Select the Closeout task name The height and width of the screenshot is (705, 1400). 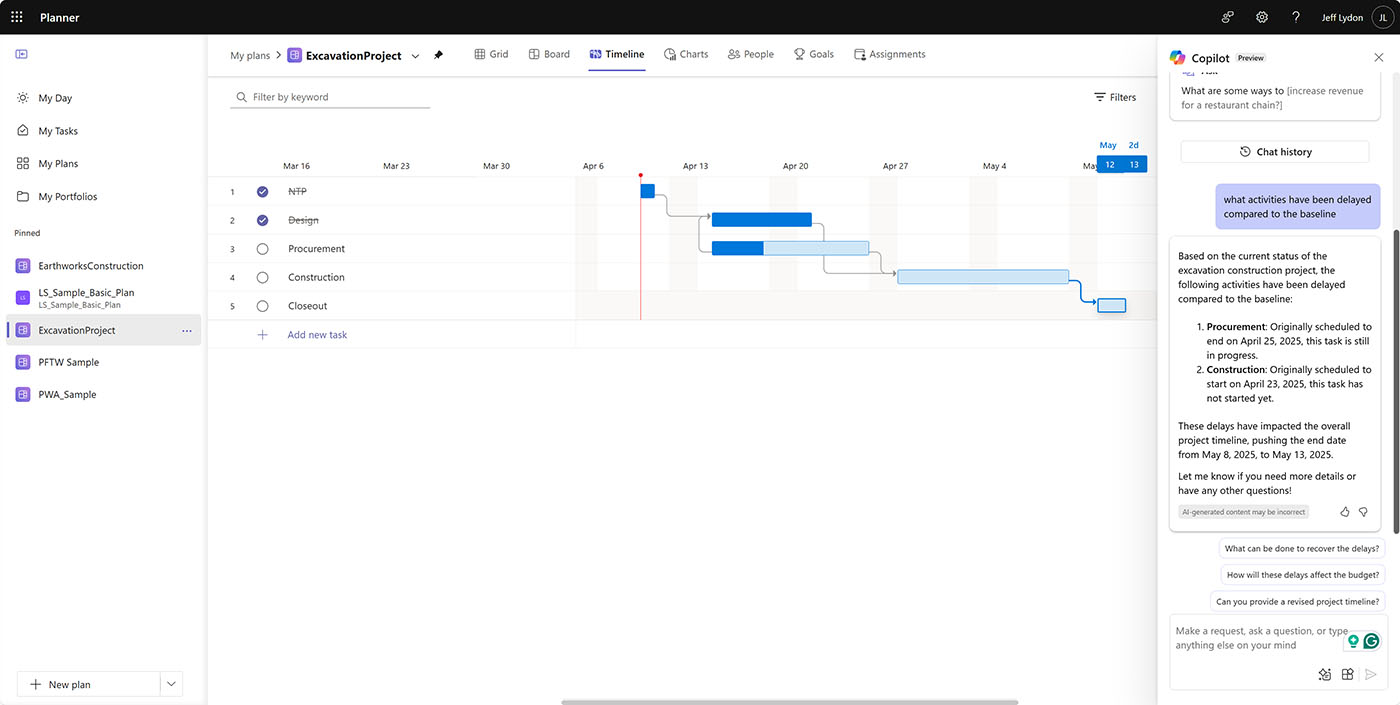[x=307, y=306]
